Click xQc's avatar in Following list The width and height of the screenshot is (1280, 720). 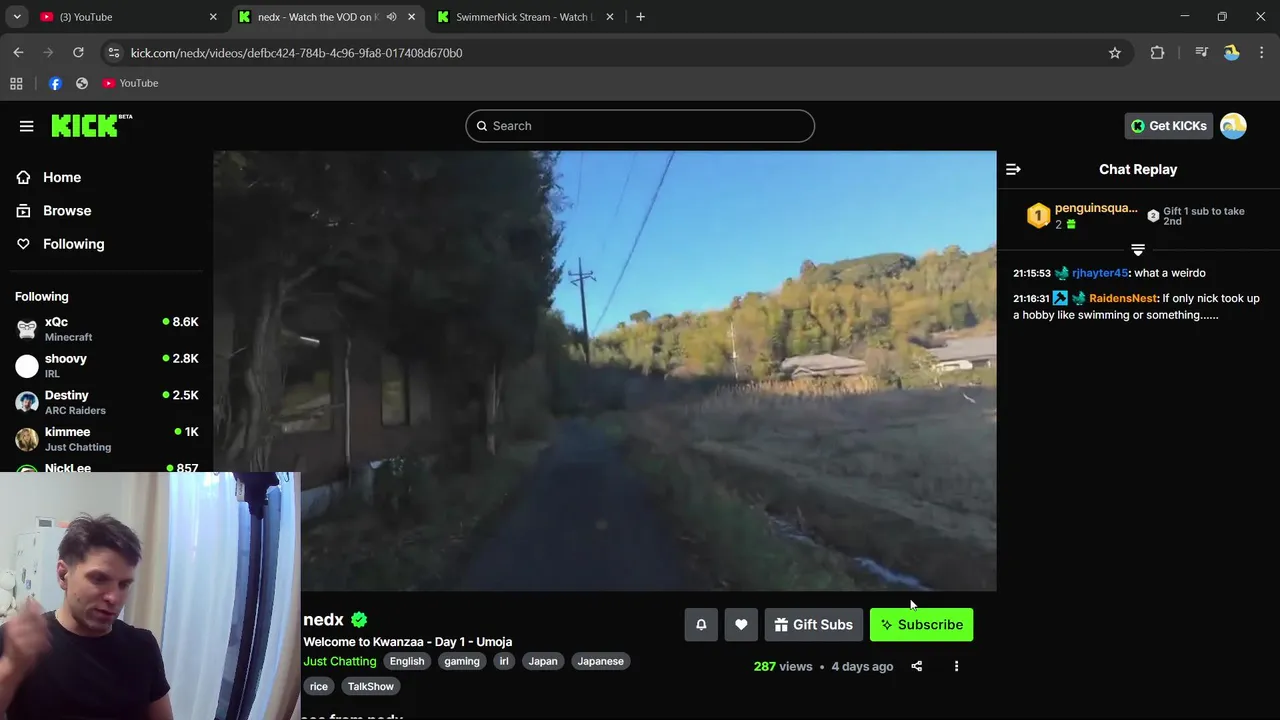click(27, 329)
